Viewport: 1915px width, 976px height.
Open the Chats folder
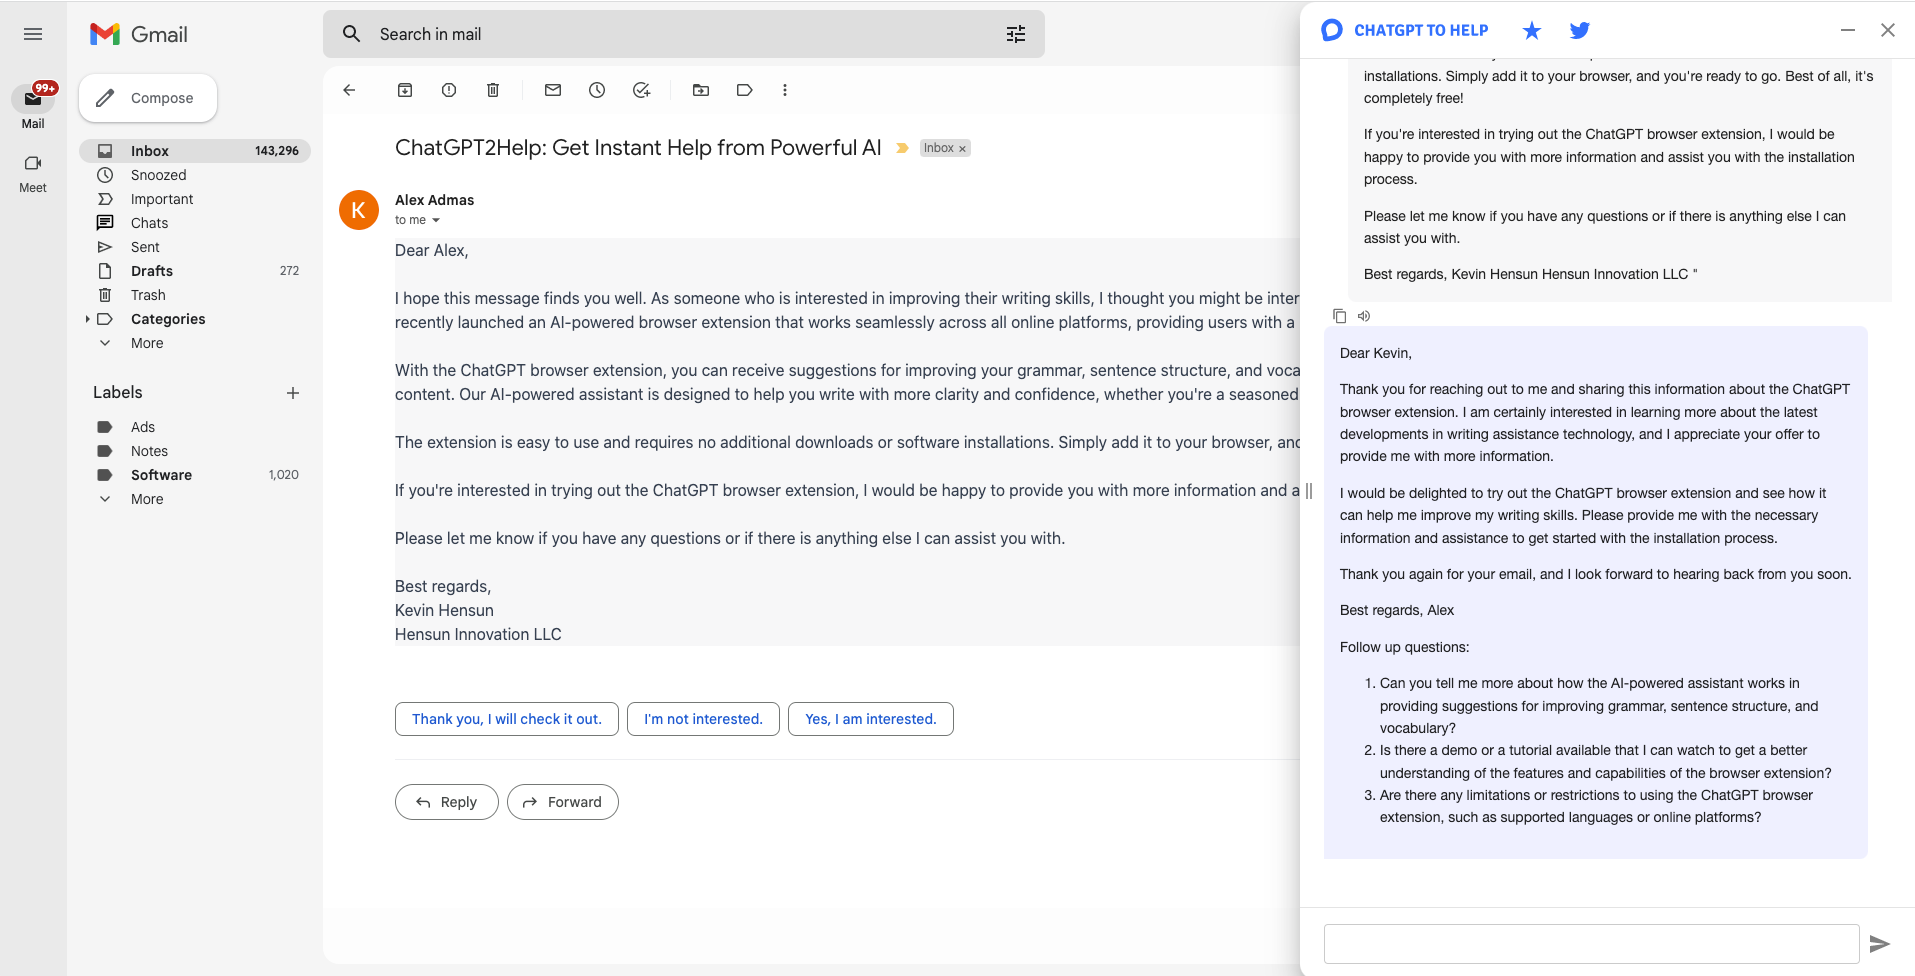pos(195,223)
